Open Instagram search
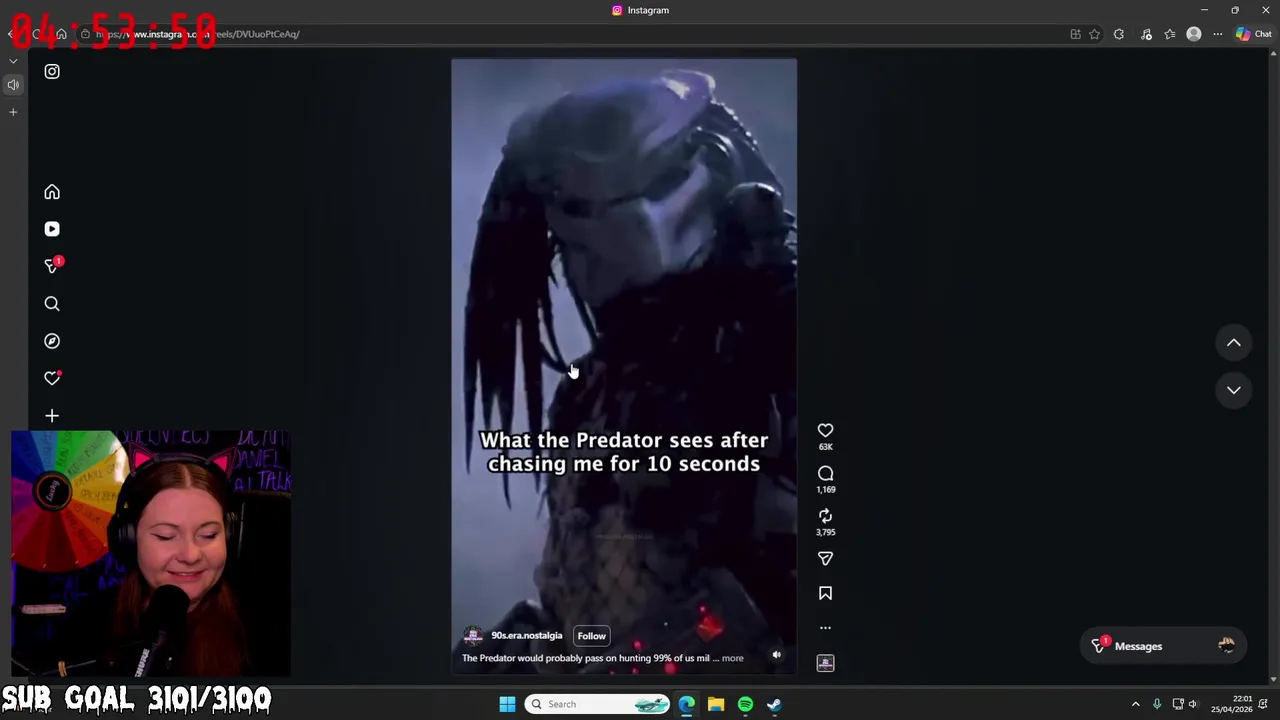The width and height of the screenshot is (1280, 720). (52, 304)
